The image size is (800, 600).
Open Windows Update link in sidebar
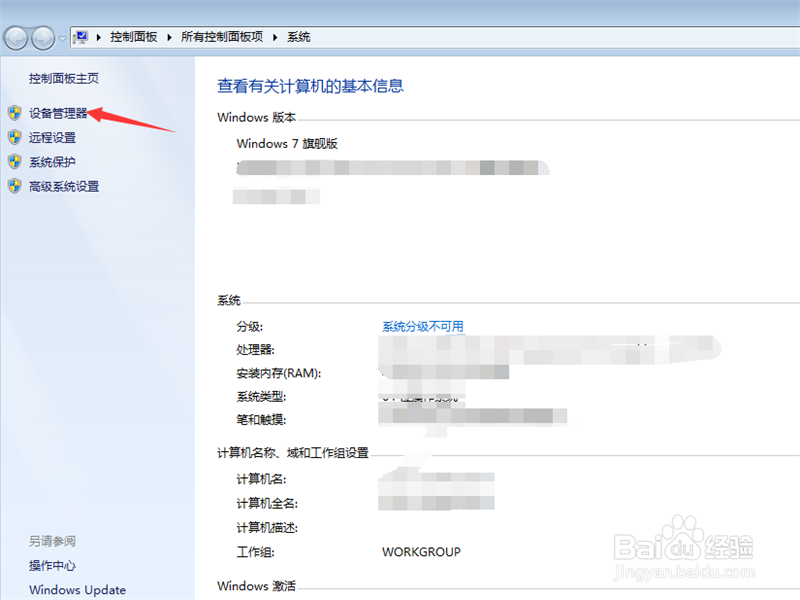click(78, 590)
